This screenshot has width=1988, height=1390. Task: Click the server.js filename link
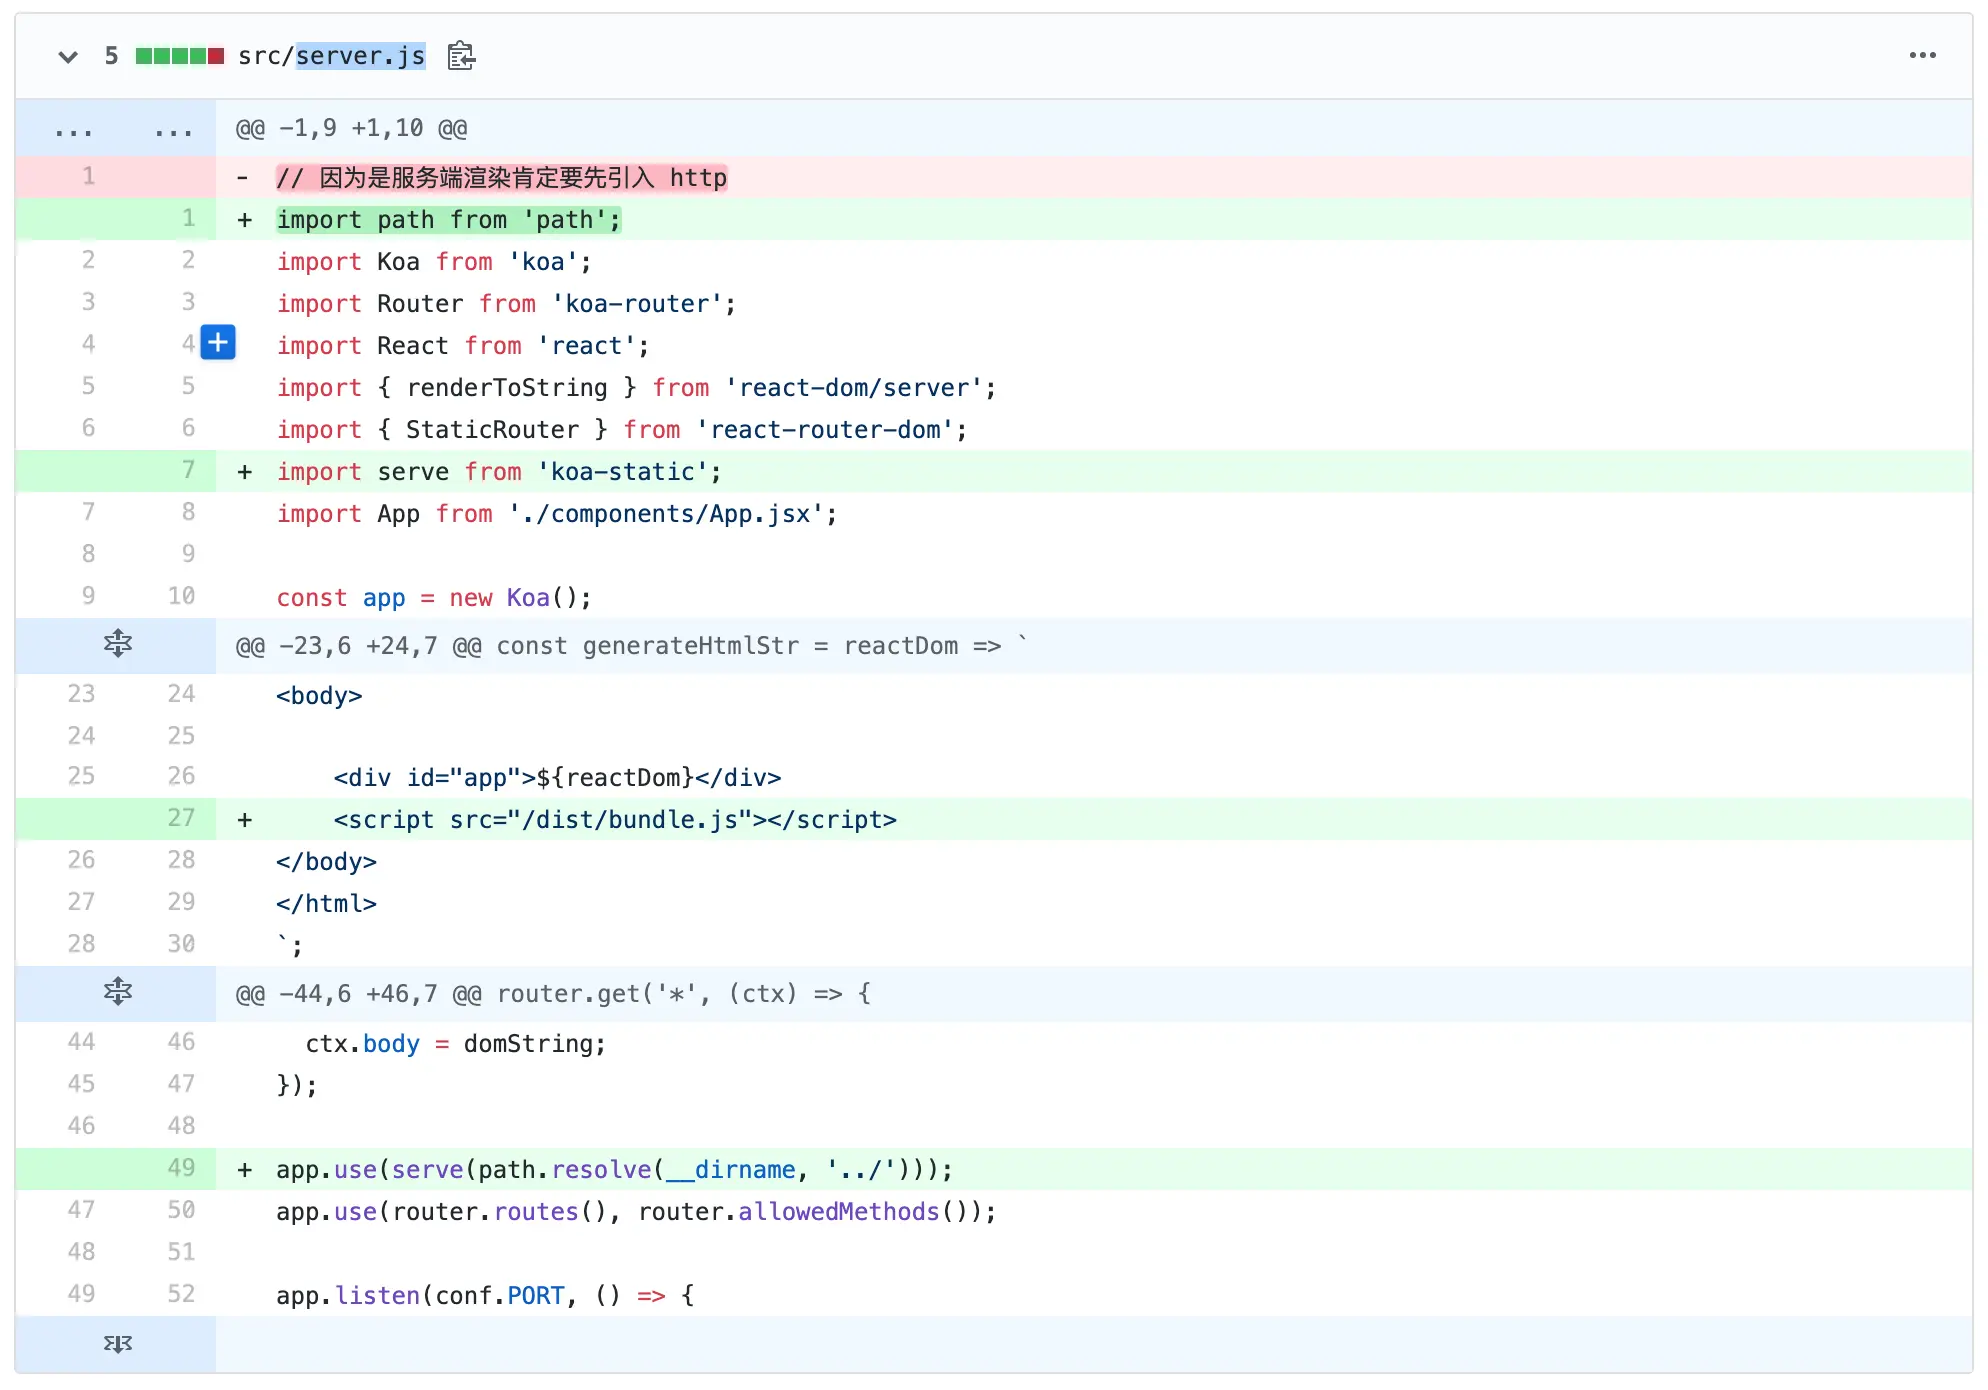click(360, 56)
